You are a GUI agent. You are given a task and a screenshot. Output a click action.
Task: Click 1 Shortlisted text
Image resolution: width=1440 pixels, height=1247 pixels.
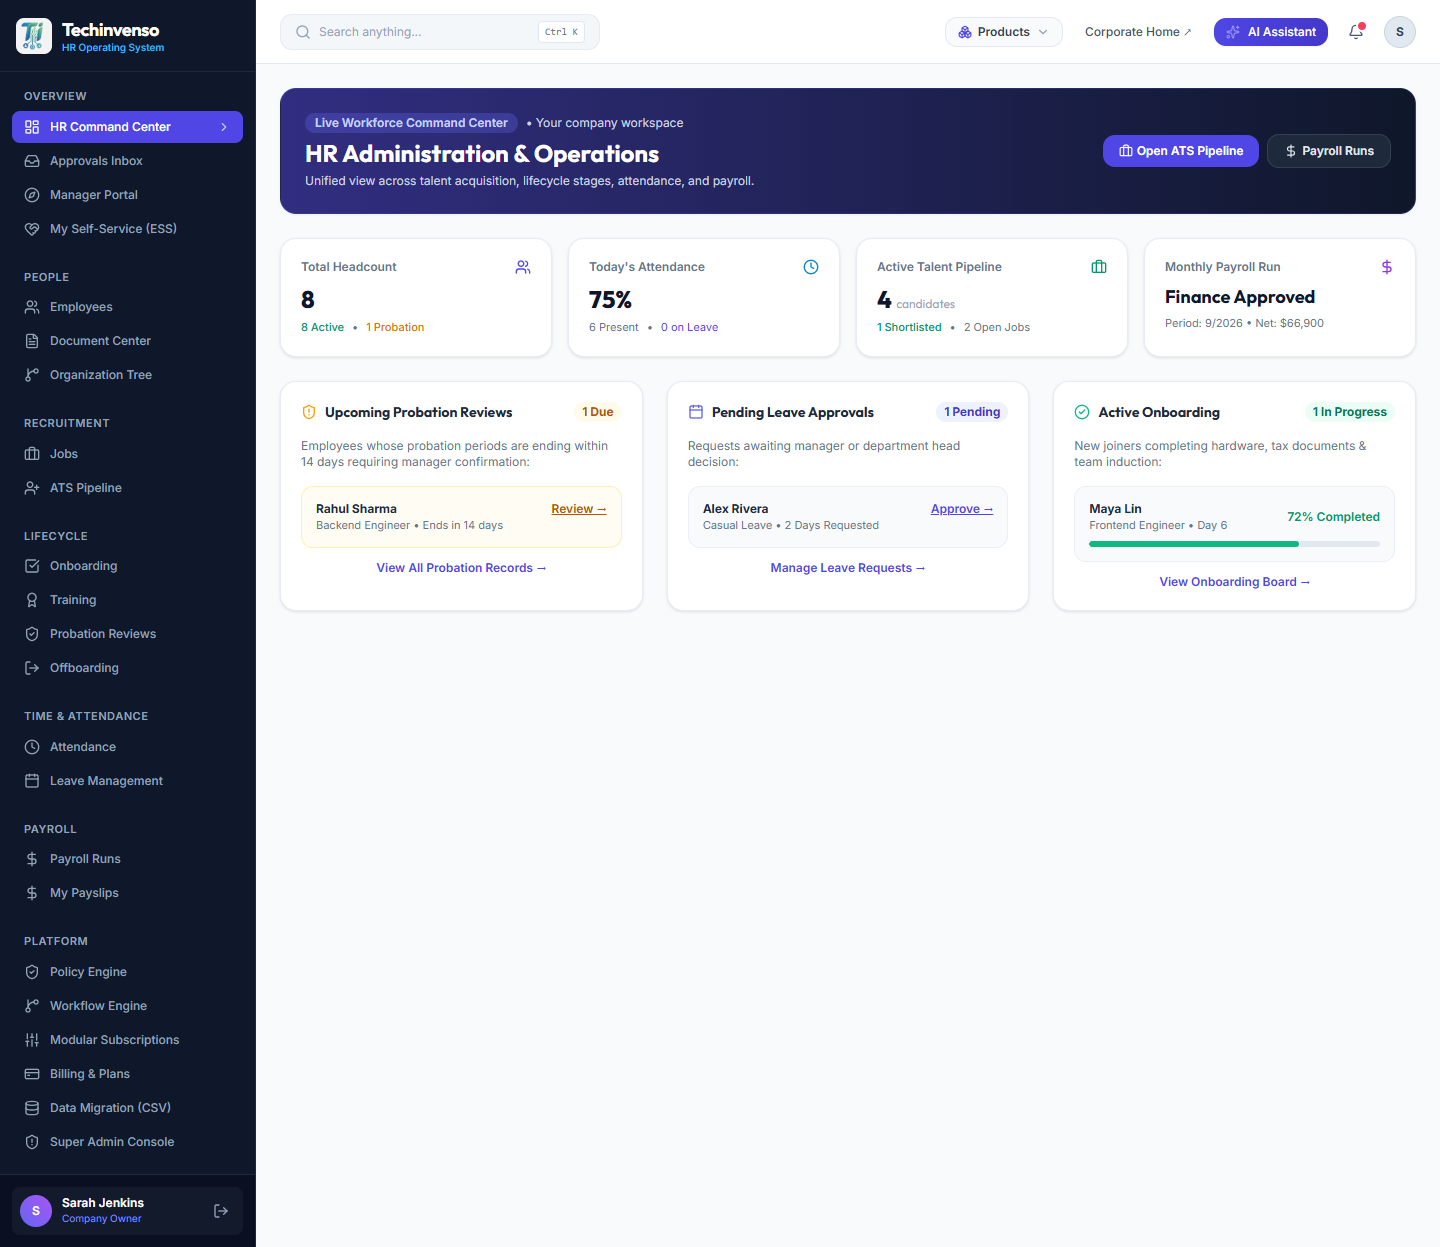tap(909, 327)
